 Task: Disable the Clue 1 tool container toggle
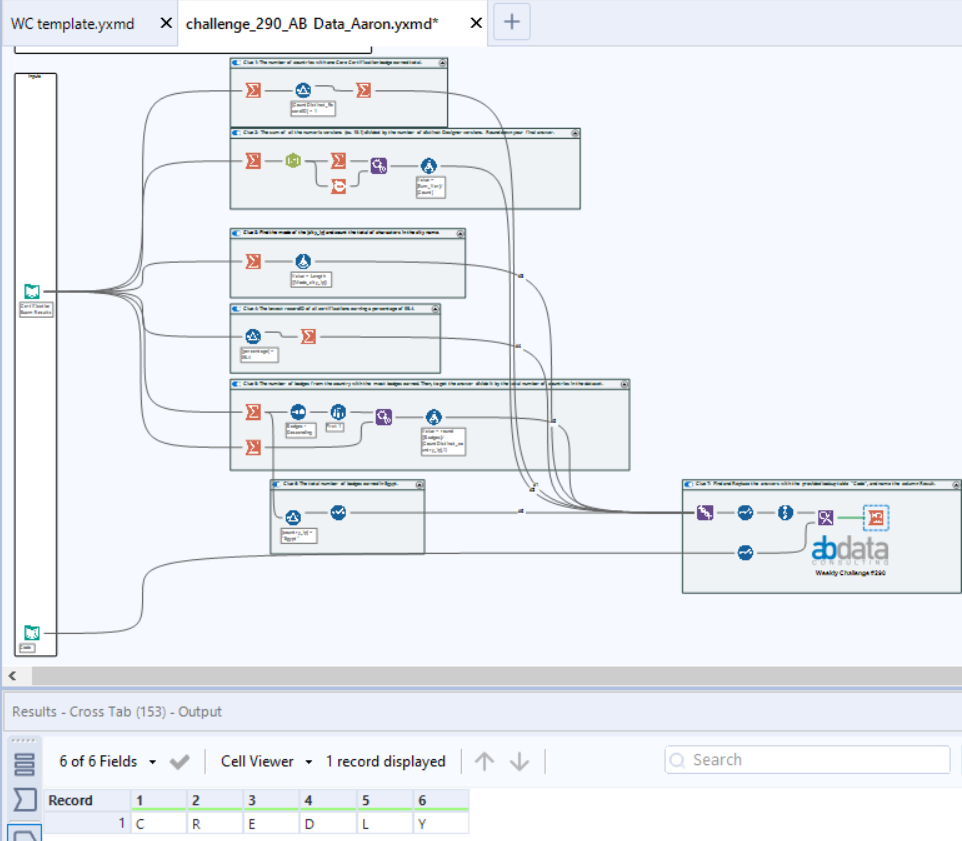point(236,63)
